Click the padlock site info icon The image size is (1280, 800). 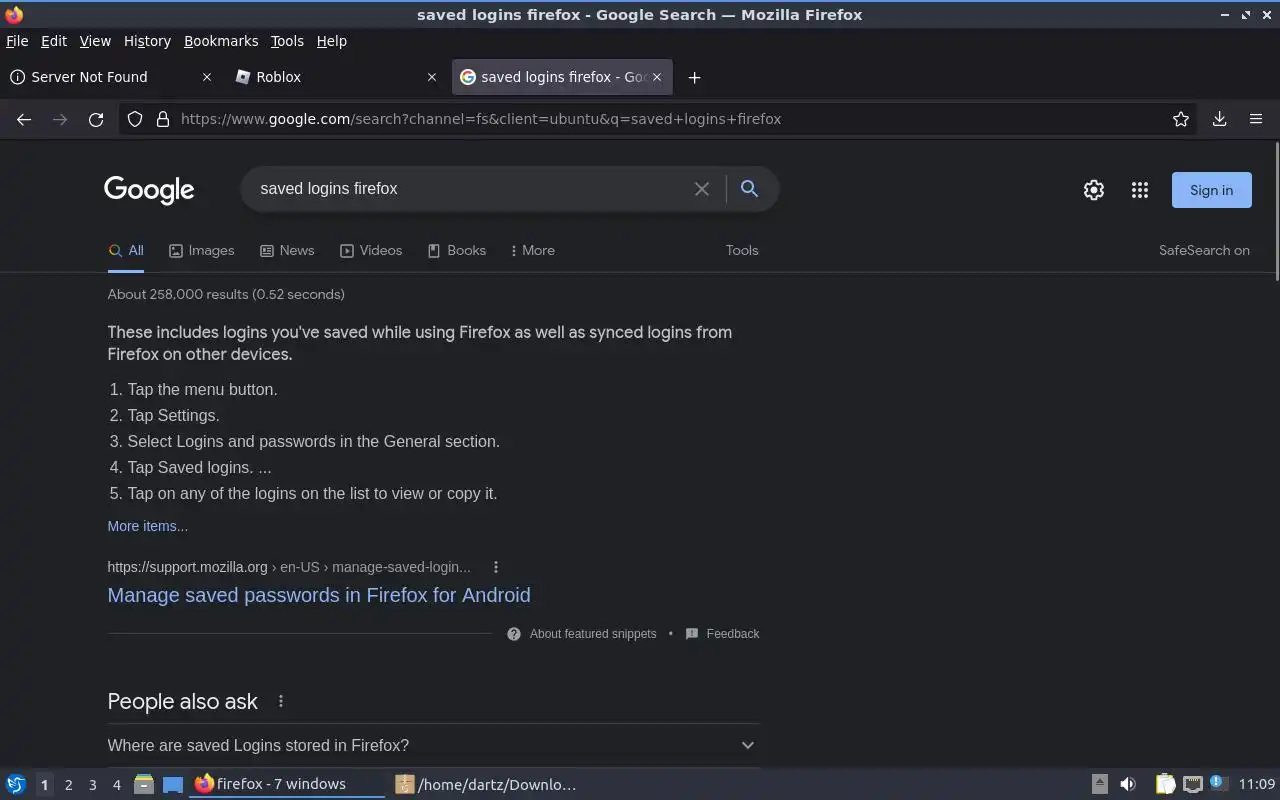coord(163,119)
